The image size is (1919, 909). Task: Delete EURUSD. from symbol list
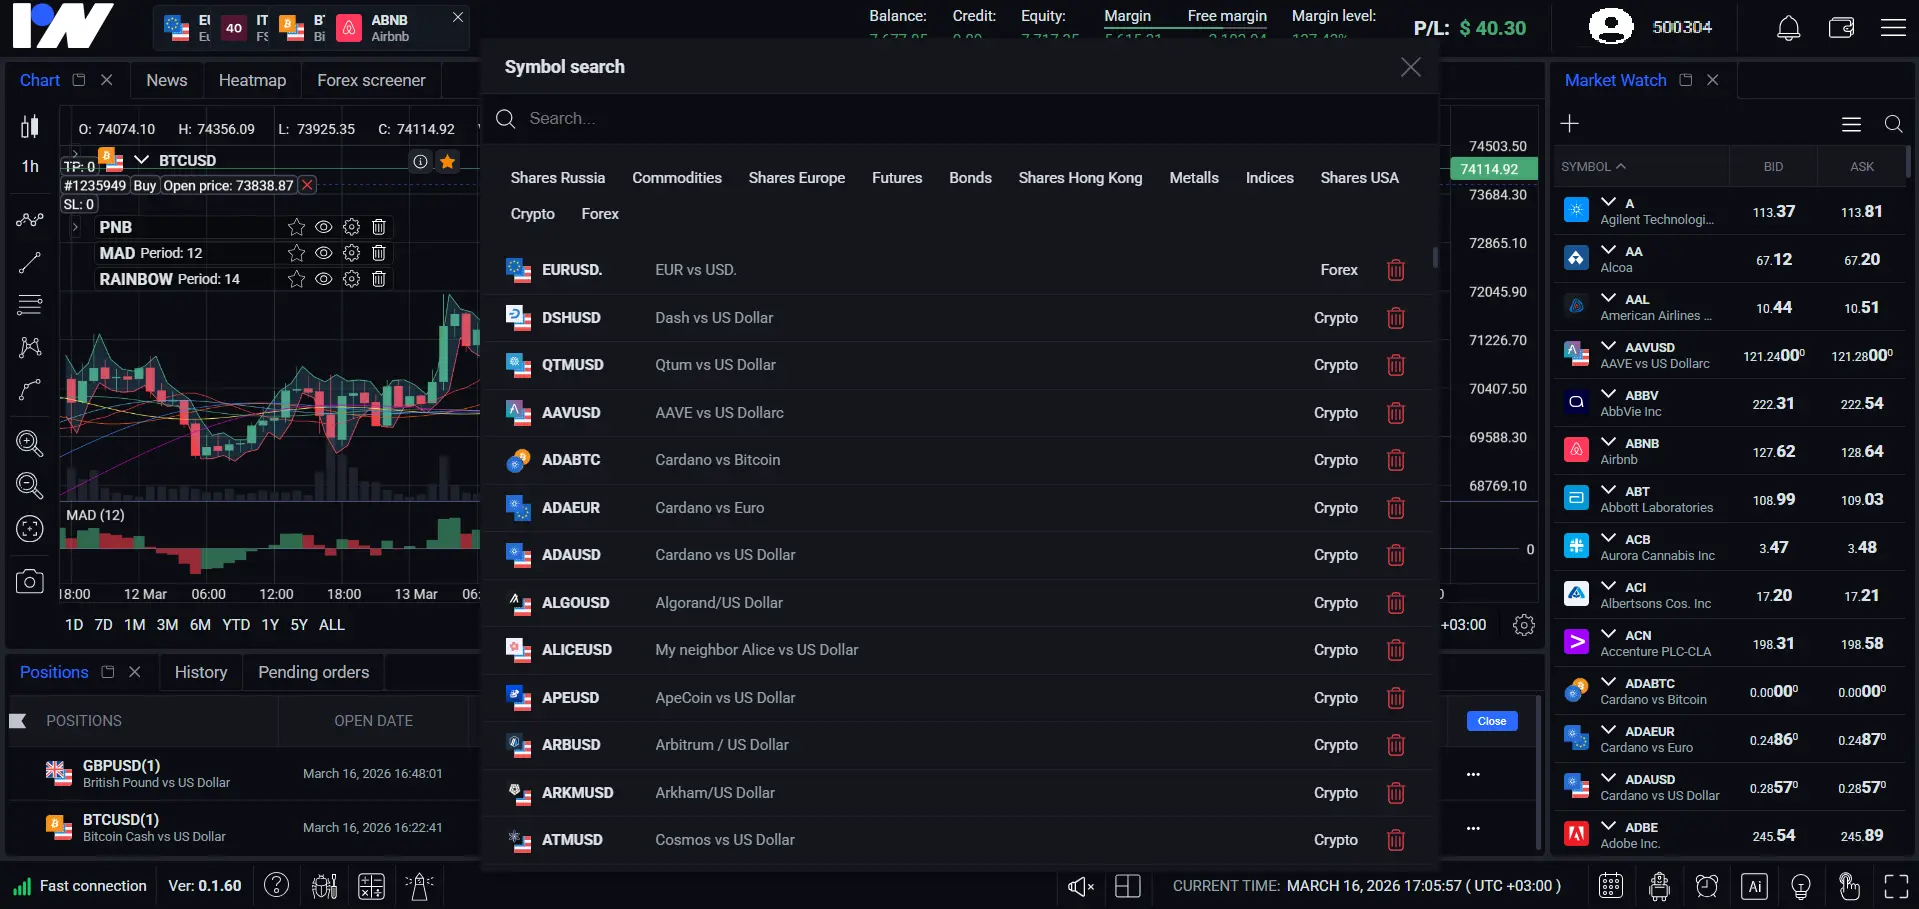1396,270
